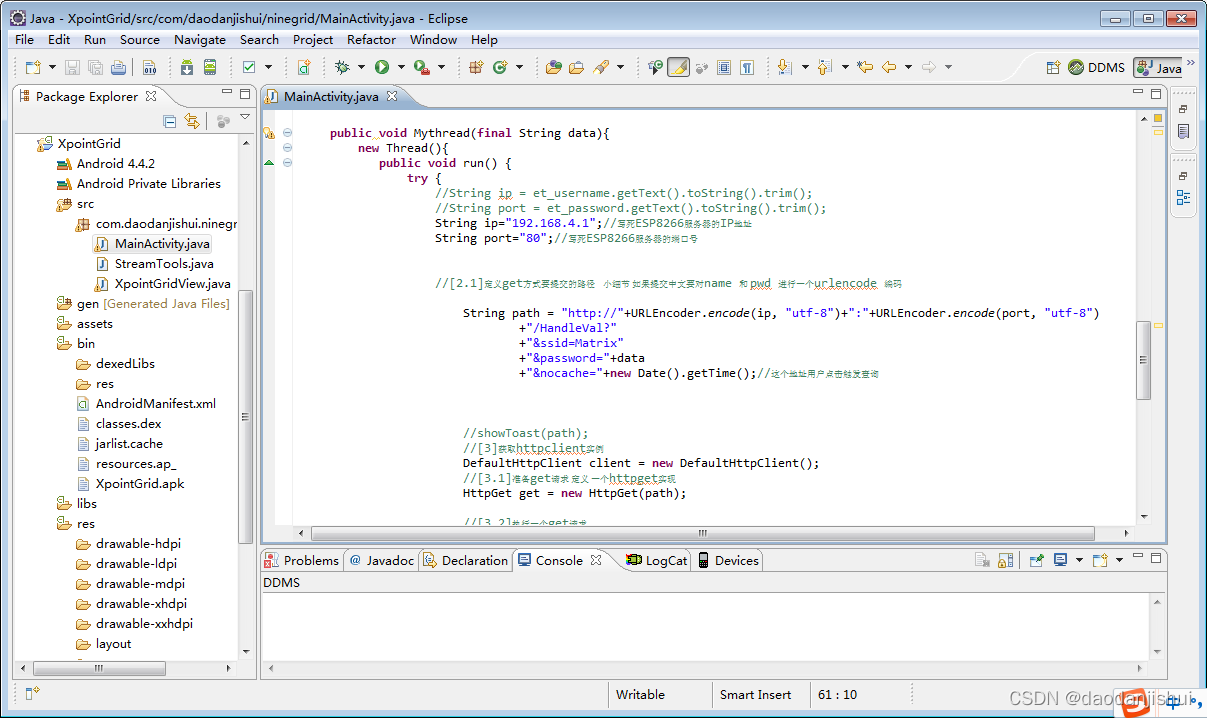1207x718 pixels.
Task: Click the Smart Insert status field
Action: (756, 694)
